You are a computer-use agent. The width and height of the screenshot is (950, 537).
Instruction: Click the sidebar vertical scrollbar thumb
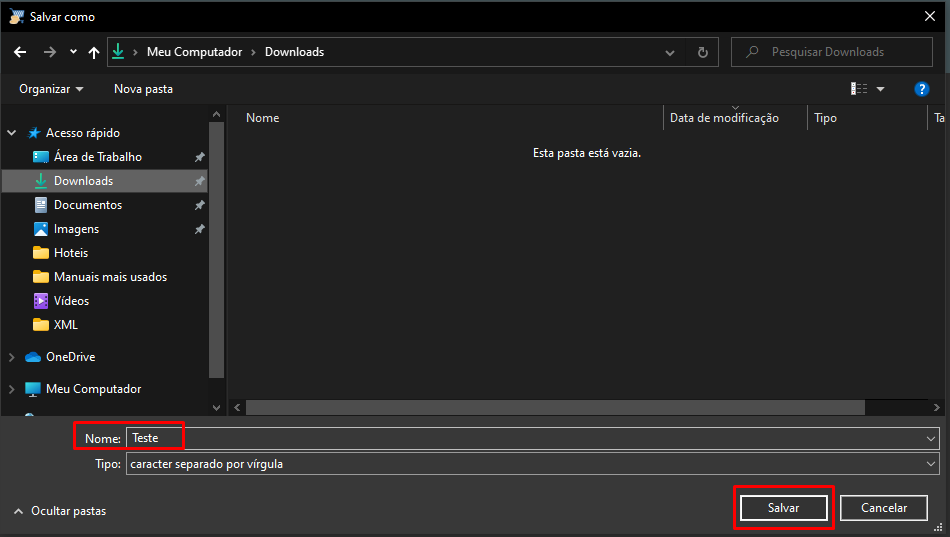click(217, 250)
